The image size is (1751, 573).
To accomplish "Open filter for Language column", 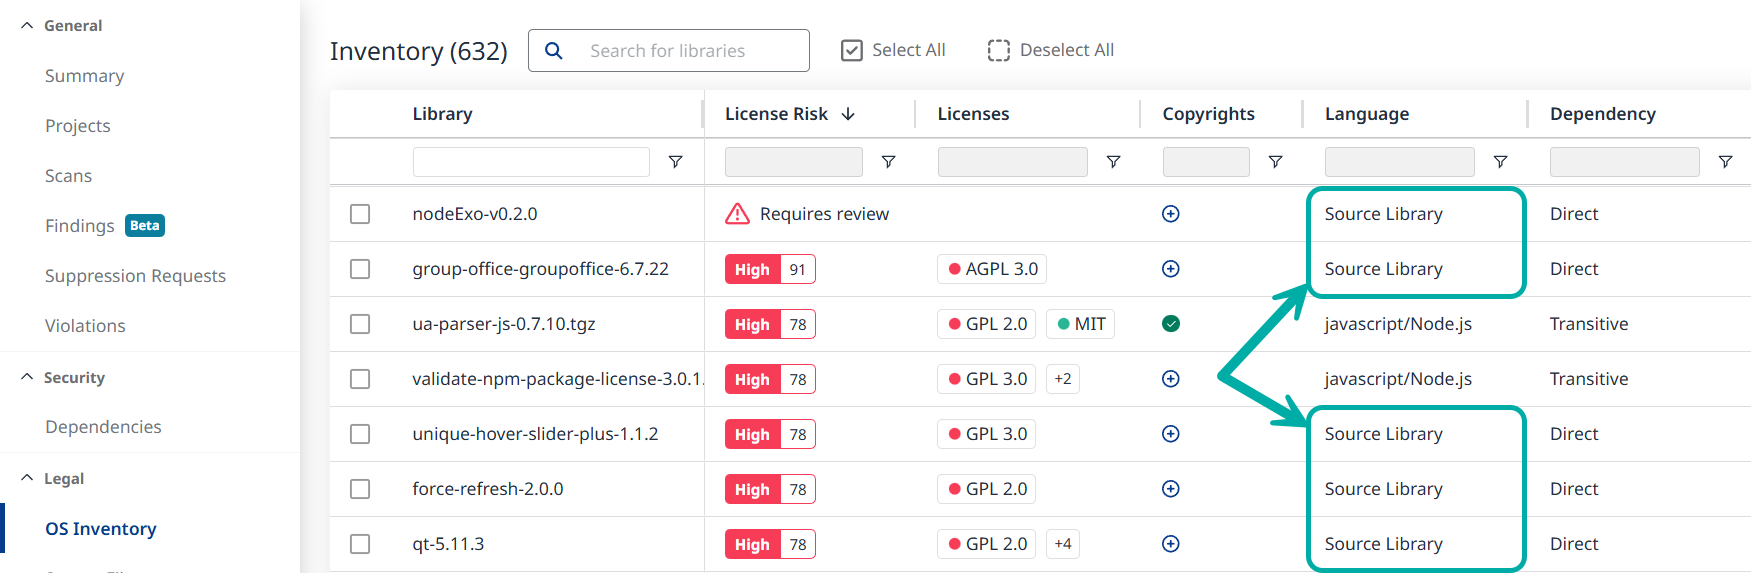I will pos(1499,162).
